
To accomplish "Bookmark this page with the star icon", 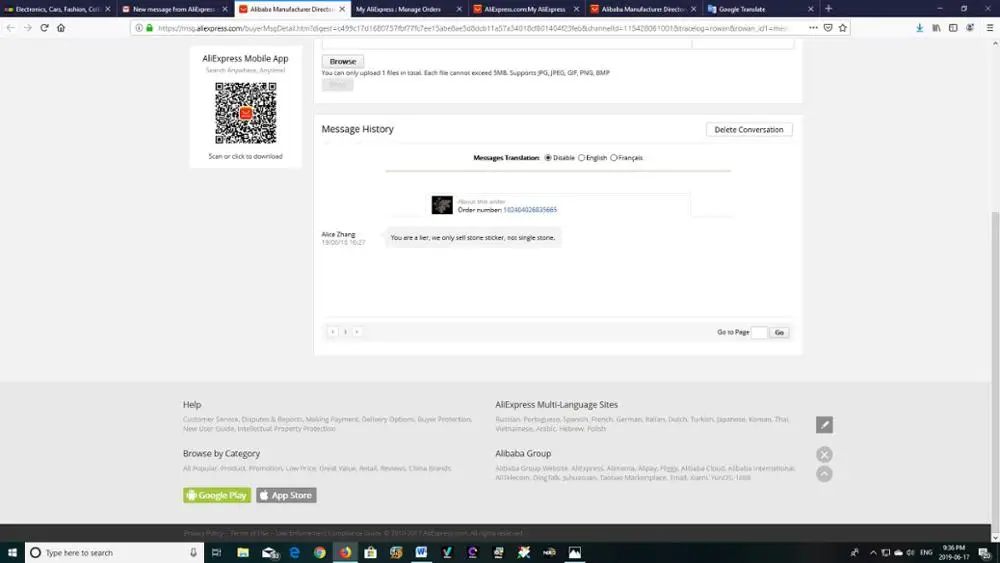I will (842, 27).
